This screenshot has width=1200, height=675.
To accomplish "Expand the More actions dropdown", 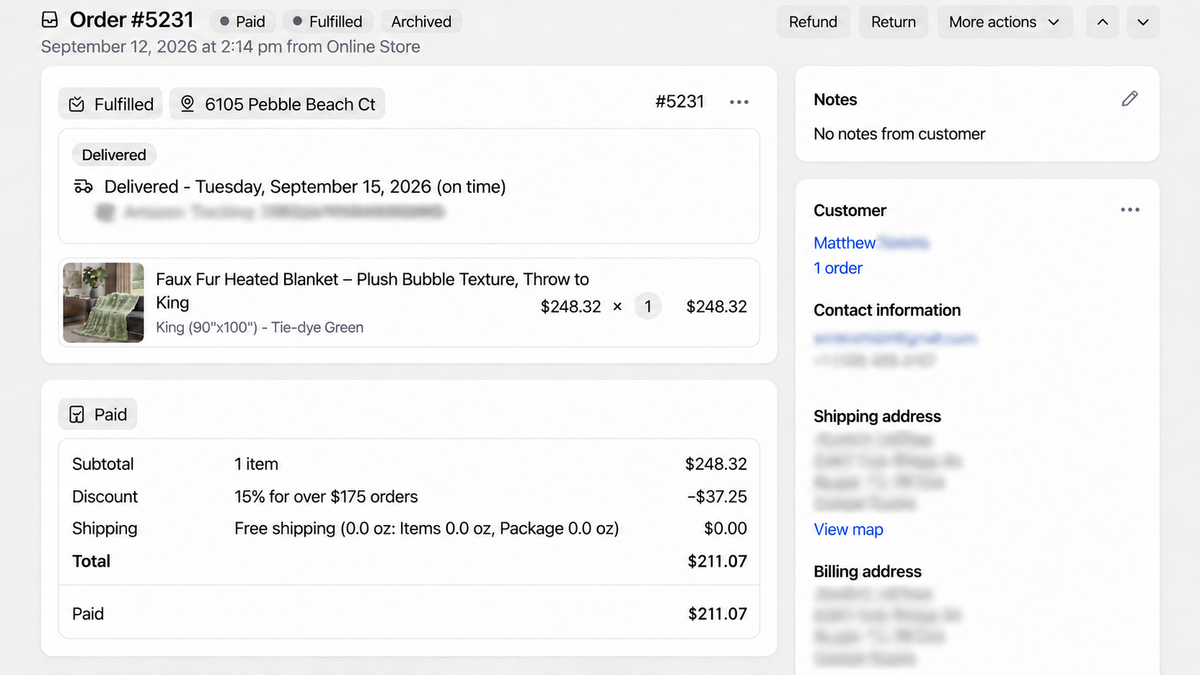I will [1005, 22].
